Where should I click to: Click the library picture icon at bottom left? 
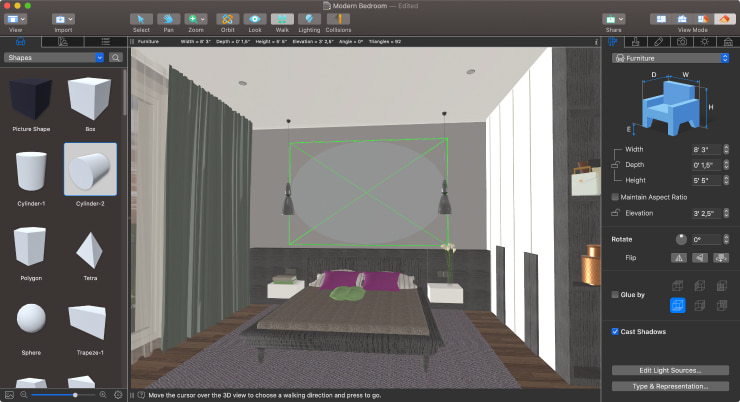[9, 394]
